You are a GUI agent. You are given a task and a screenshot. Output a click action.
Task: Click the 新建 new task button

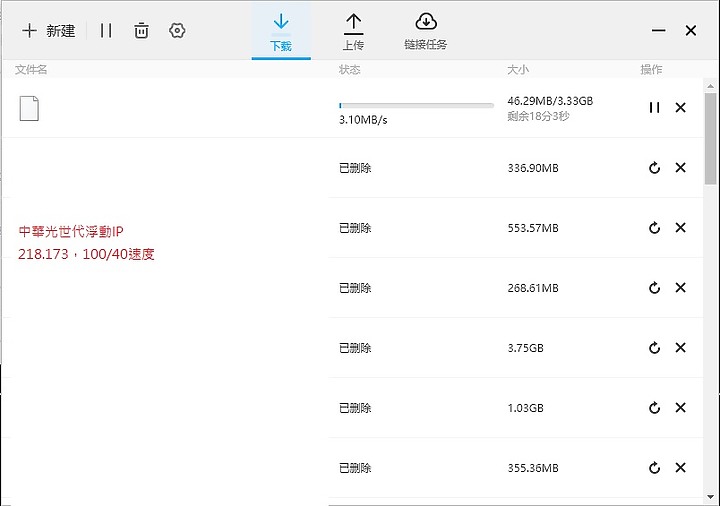click(x=49, y=31)
